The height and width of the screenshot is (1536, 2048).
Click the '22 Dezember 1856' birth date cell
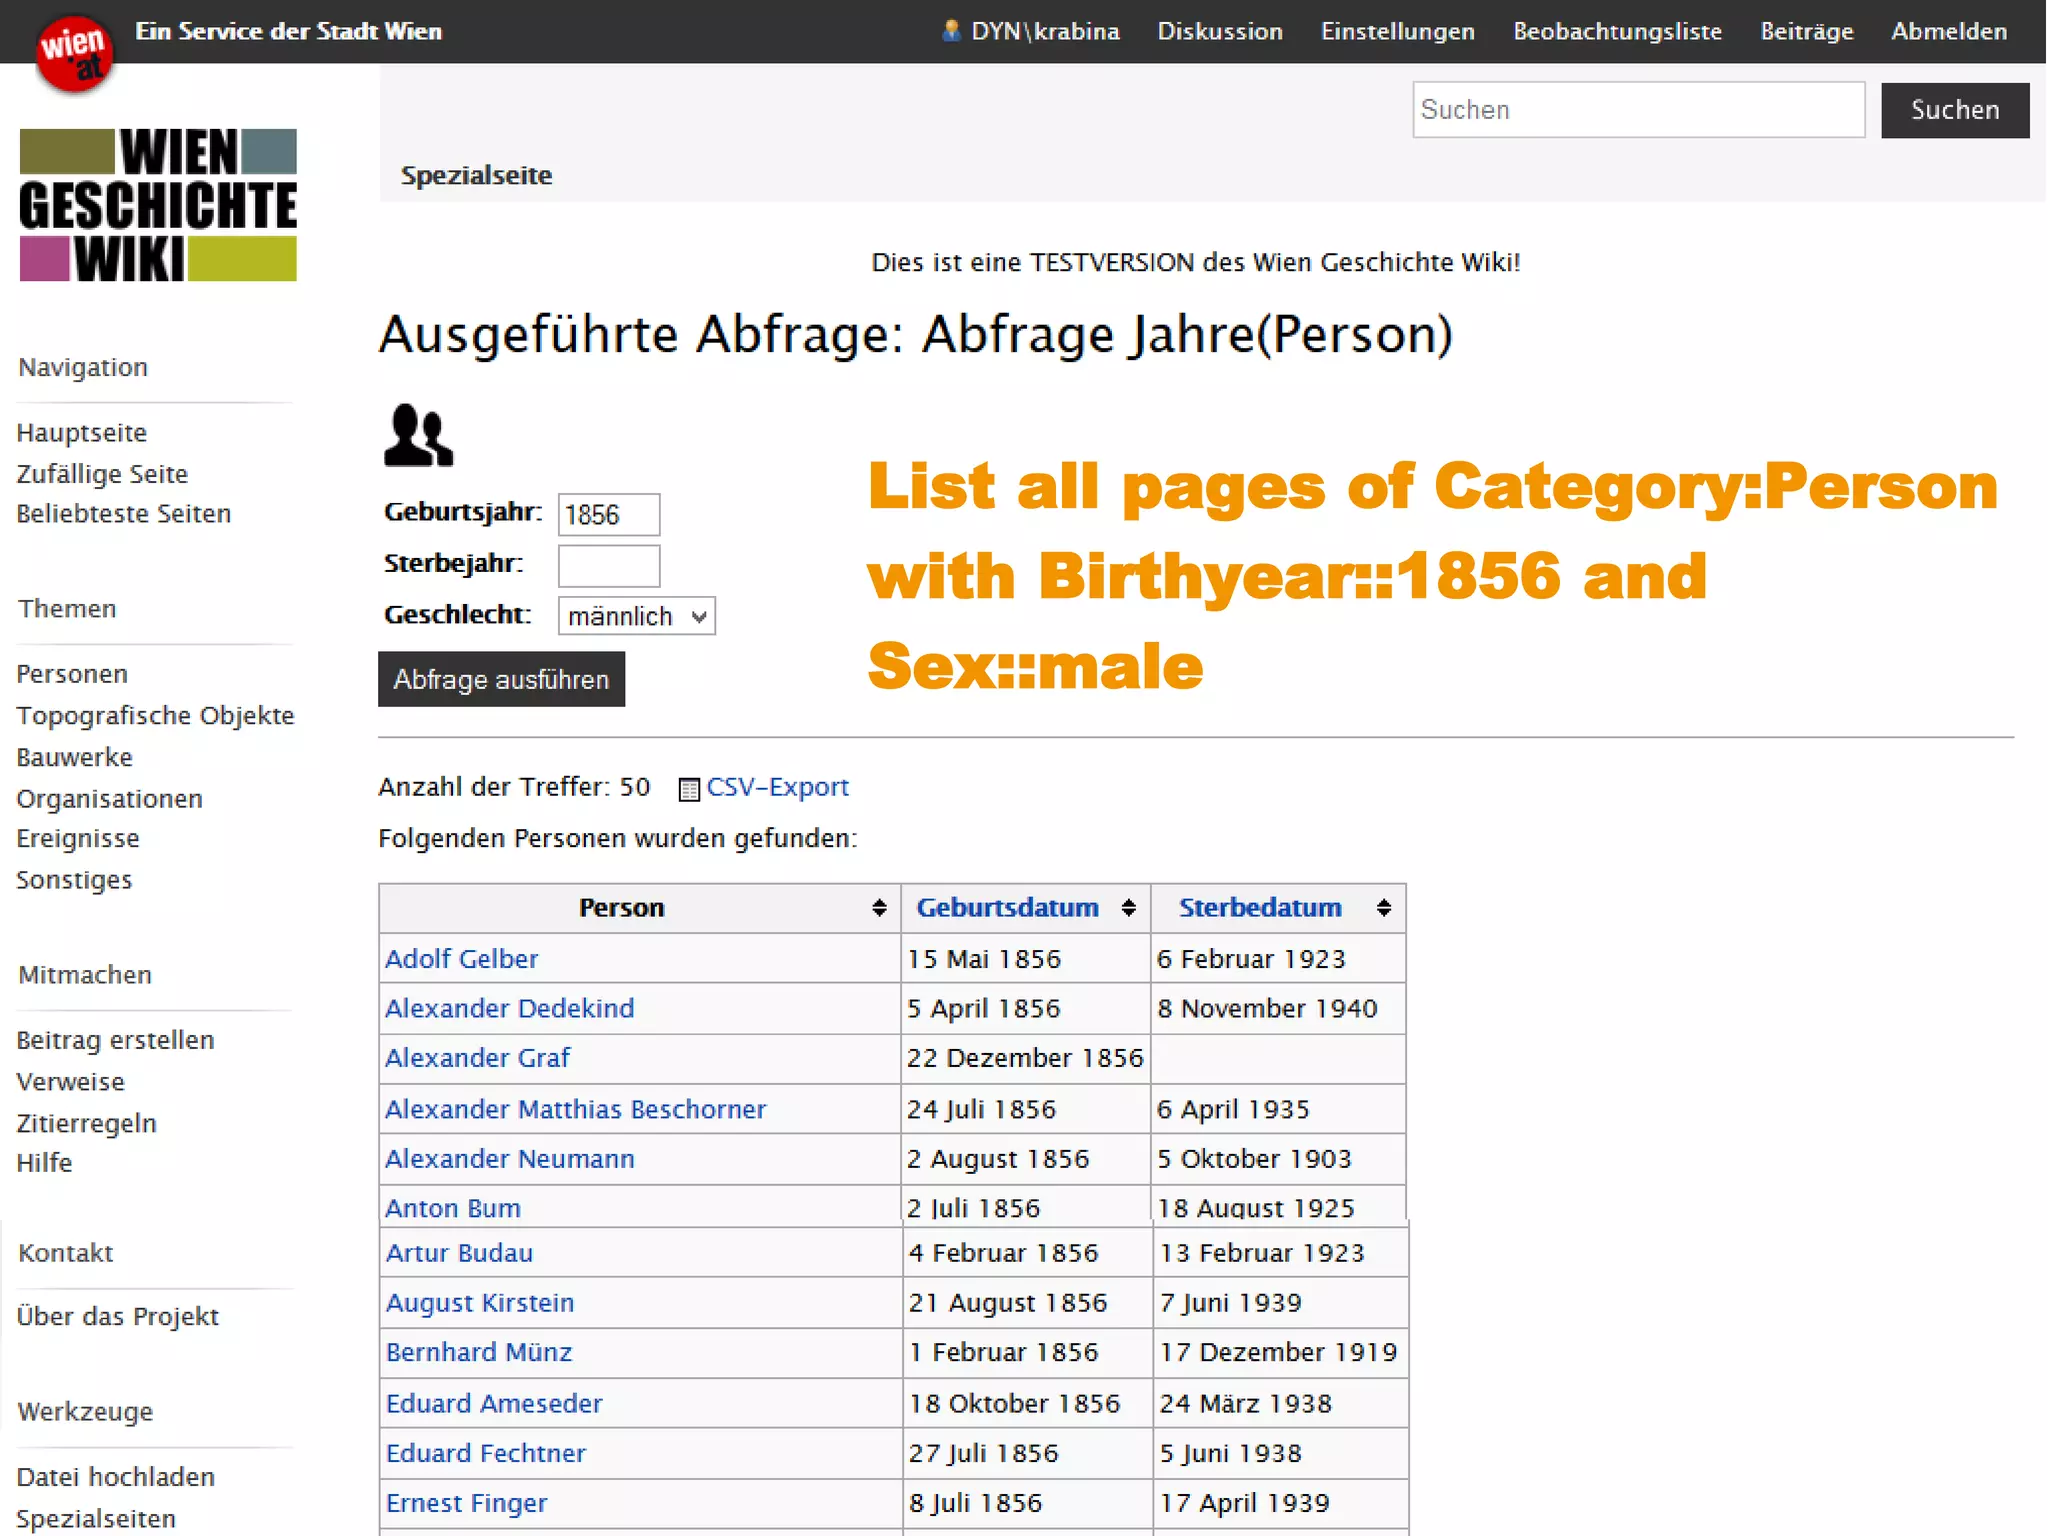[1025, 1058]
